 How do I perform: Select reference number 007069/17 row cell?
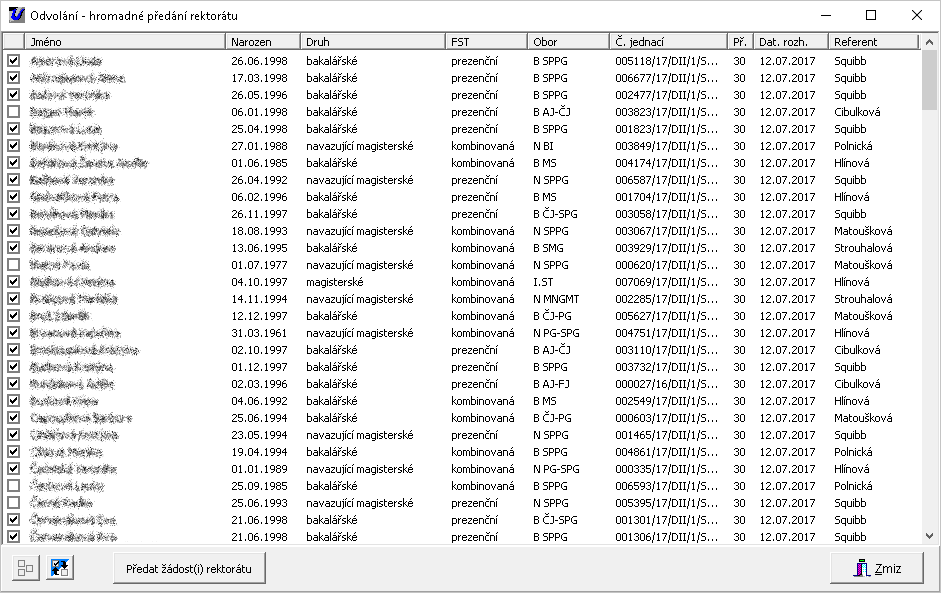click(x=666, y=282)
